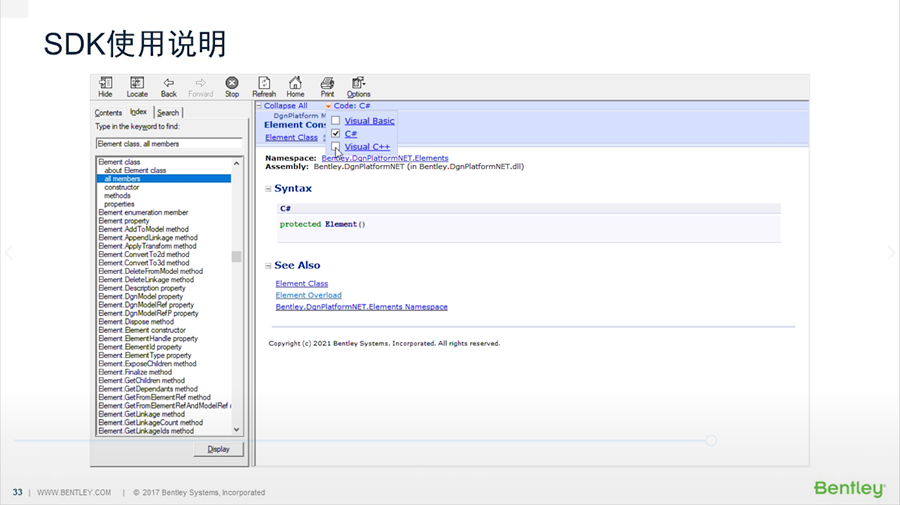900x505 pixels.
Task: Open Bentley.DgnPlatformNET.Elements Namespace See Also link
Action: tap(362, 307)
